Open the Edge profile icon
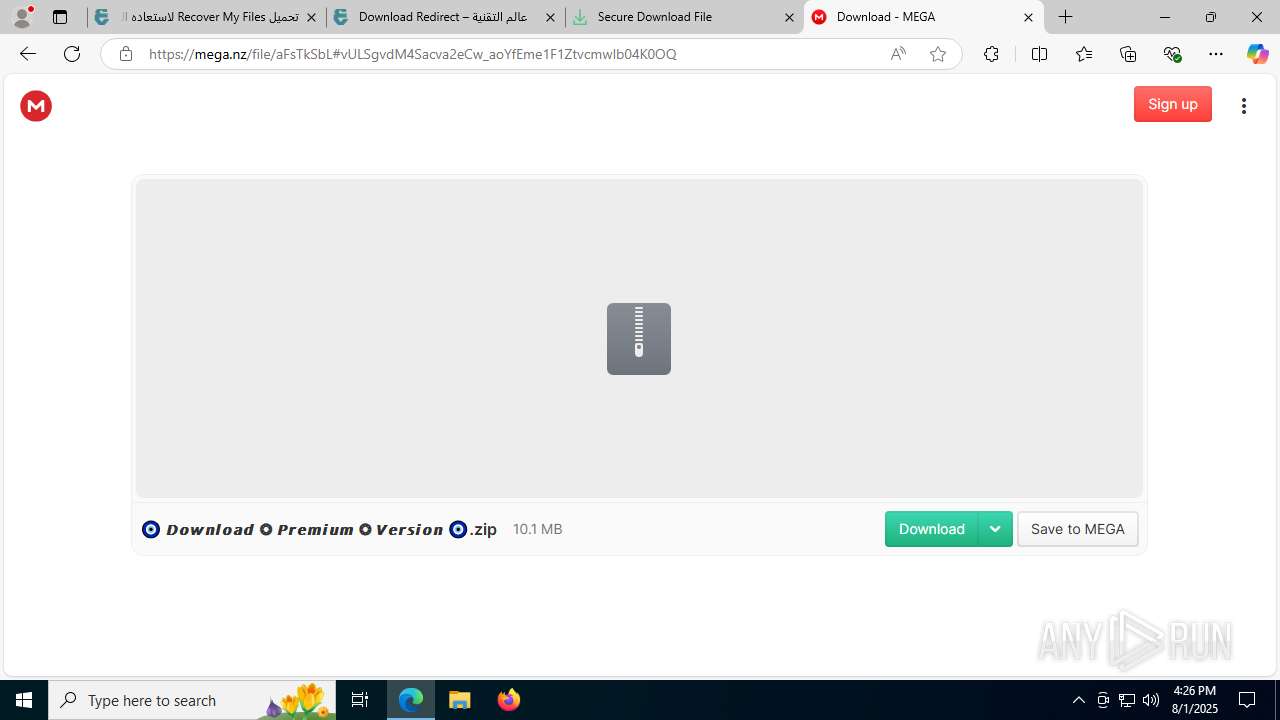 tap(22, 17)
